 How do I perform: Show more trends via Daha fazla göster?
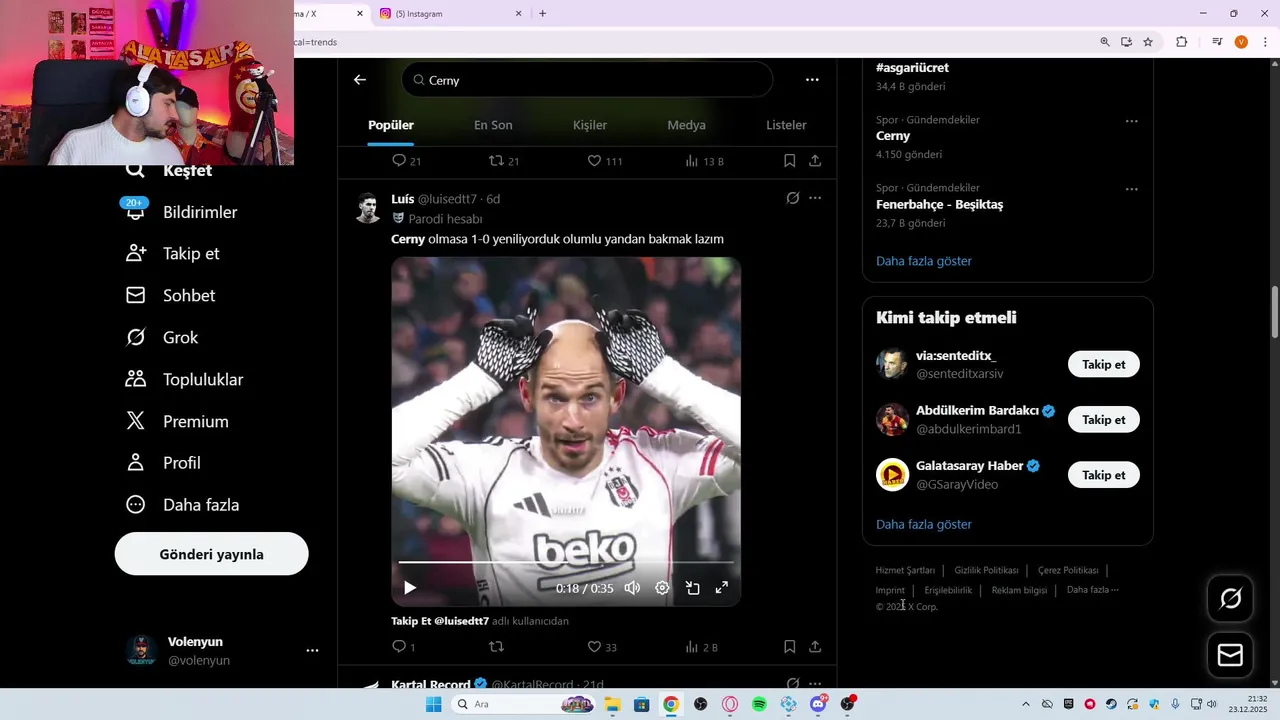[924, 261]
